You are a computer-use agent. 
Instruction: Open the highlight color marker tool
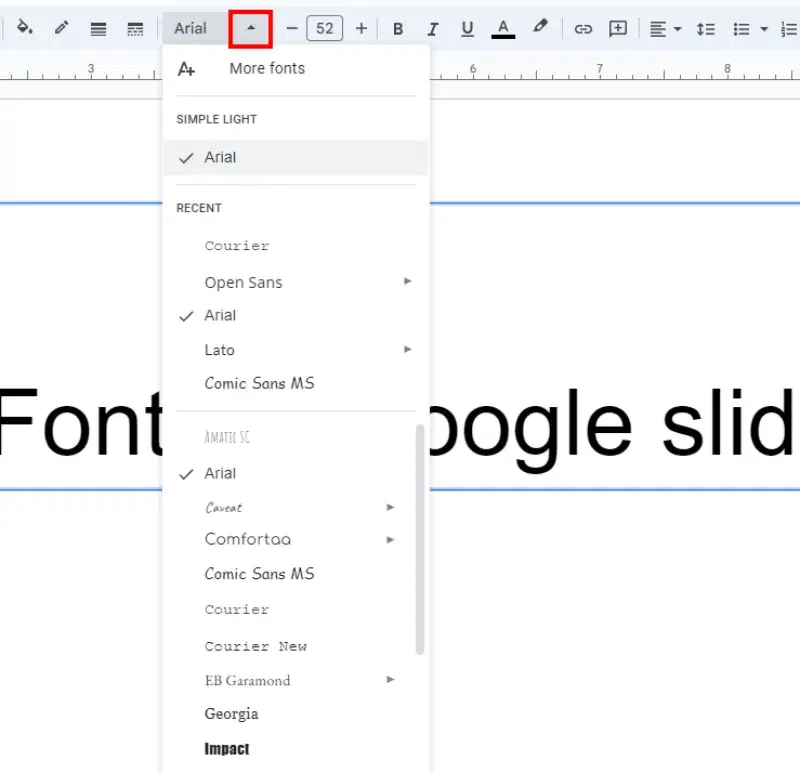[540, 27]
